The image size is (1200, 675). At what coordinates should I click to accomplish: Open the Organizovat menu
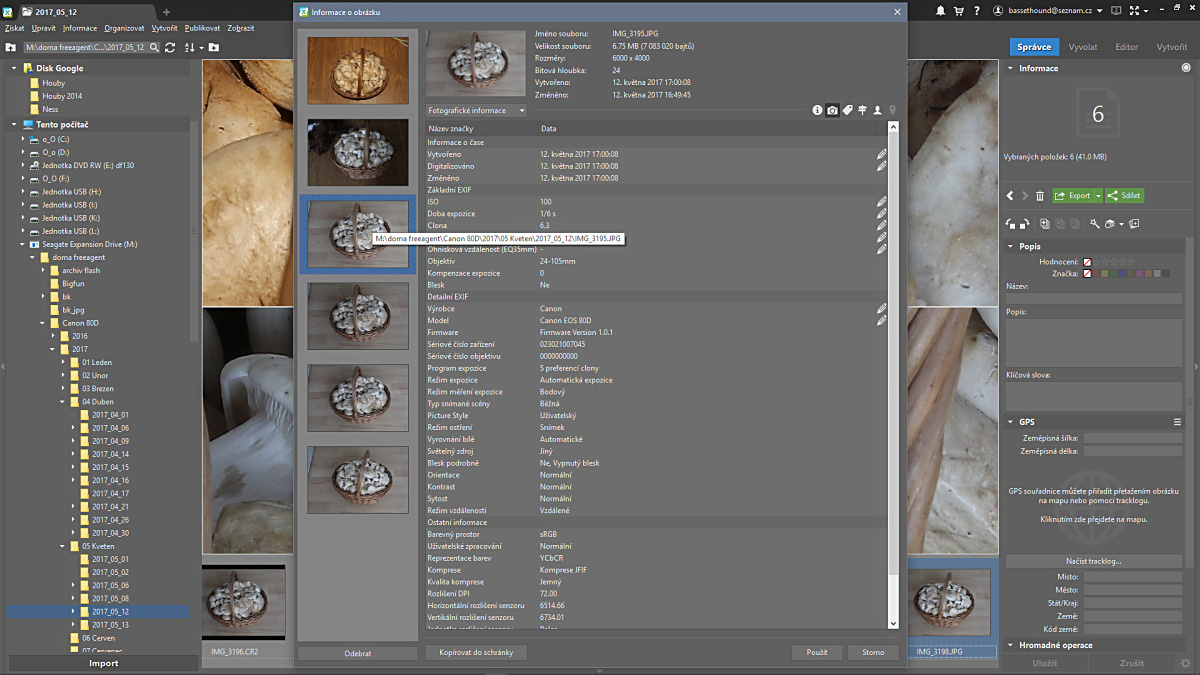click(124, 28)
